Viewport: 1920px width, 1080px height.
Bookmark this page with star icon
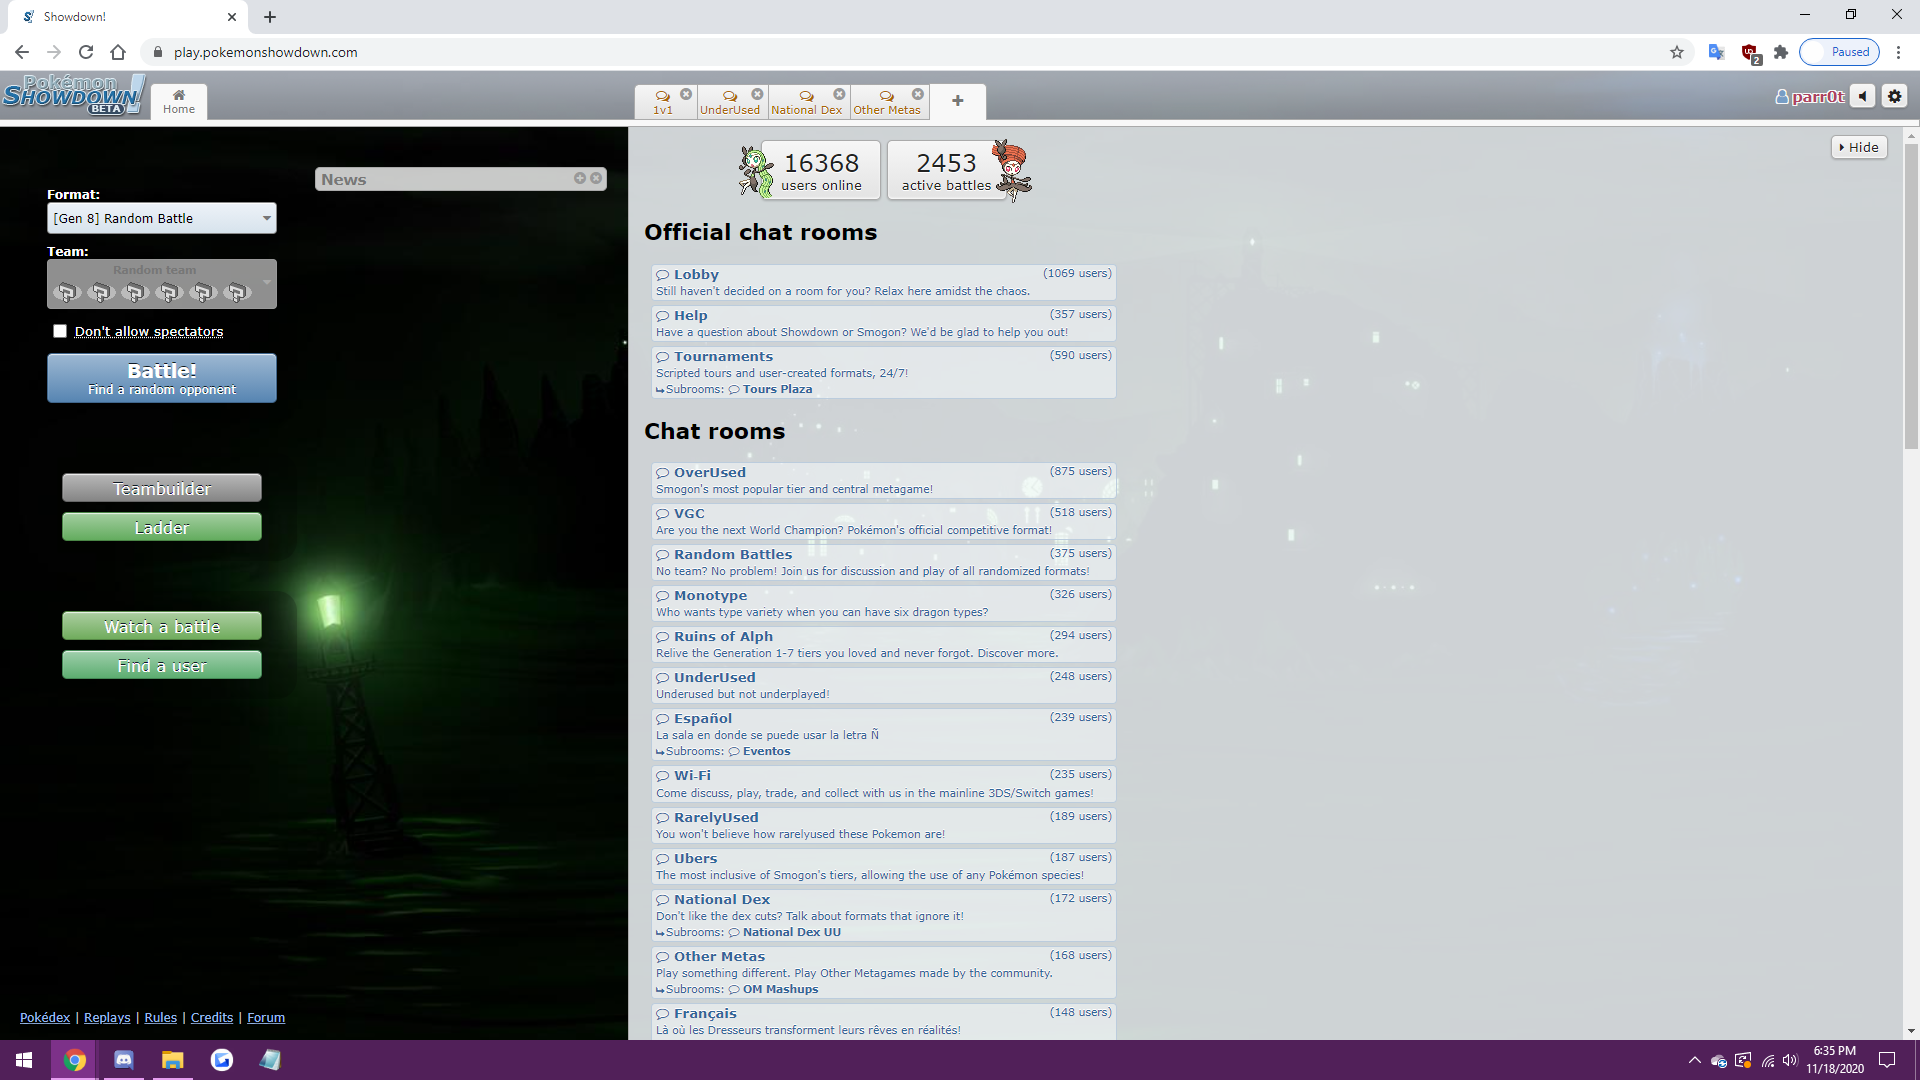click(1677, 52)
